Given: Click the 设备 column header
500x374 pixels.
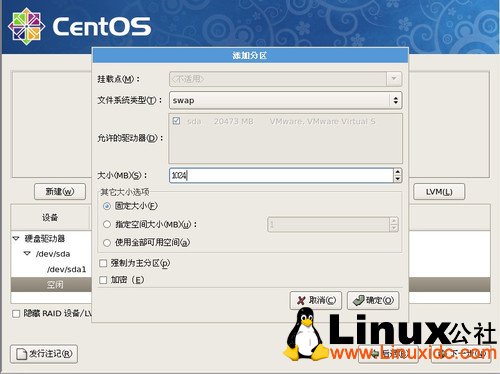Looking at the screenshot, I should (50, 217).
